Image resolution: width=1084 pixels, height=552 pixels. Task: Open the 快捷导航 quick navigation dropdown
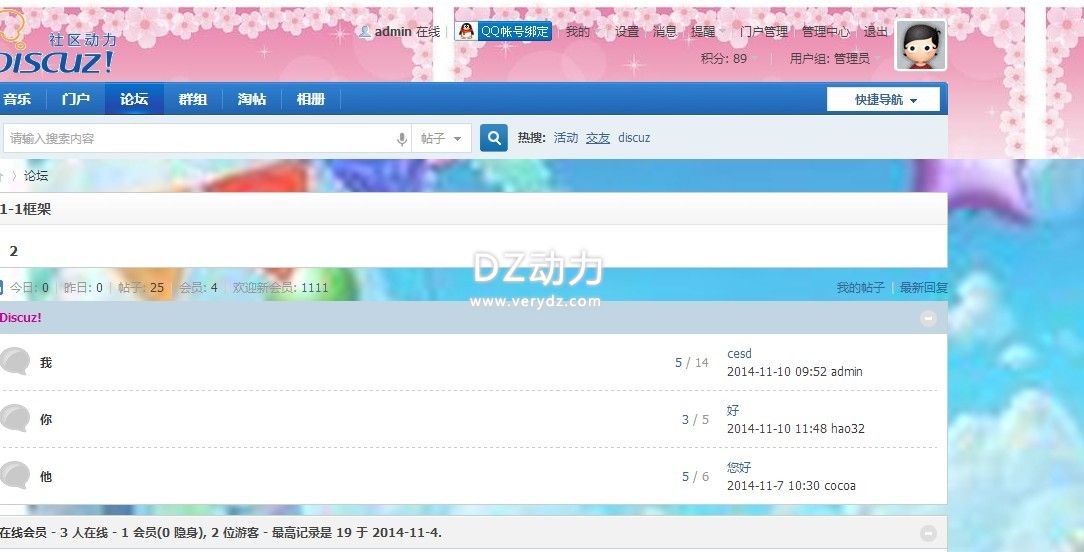[883, 100]
